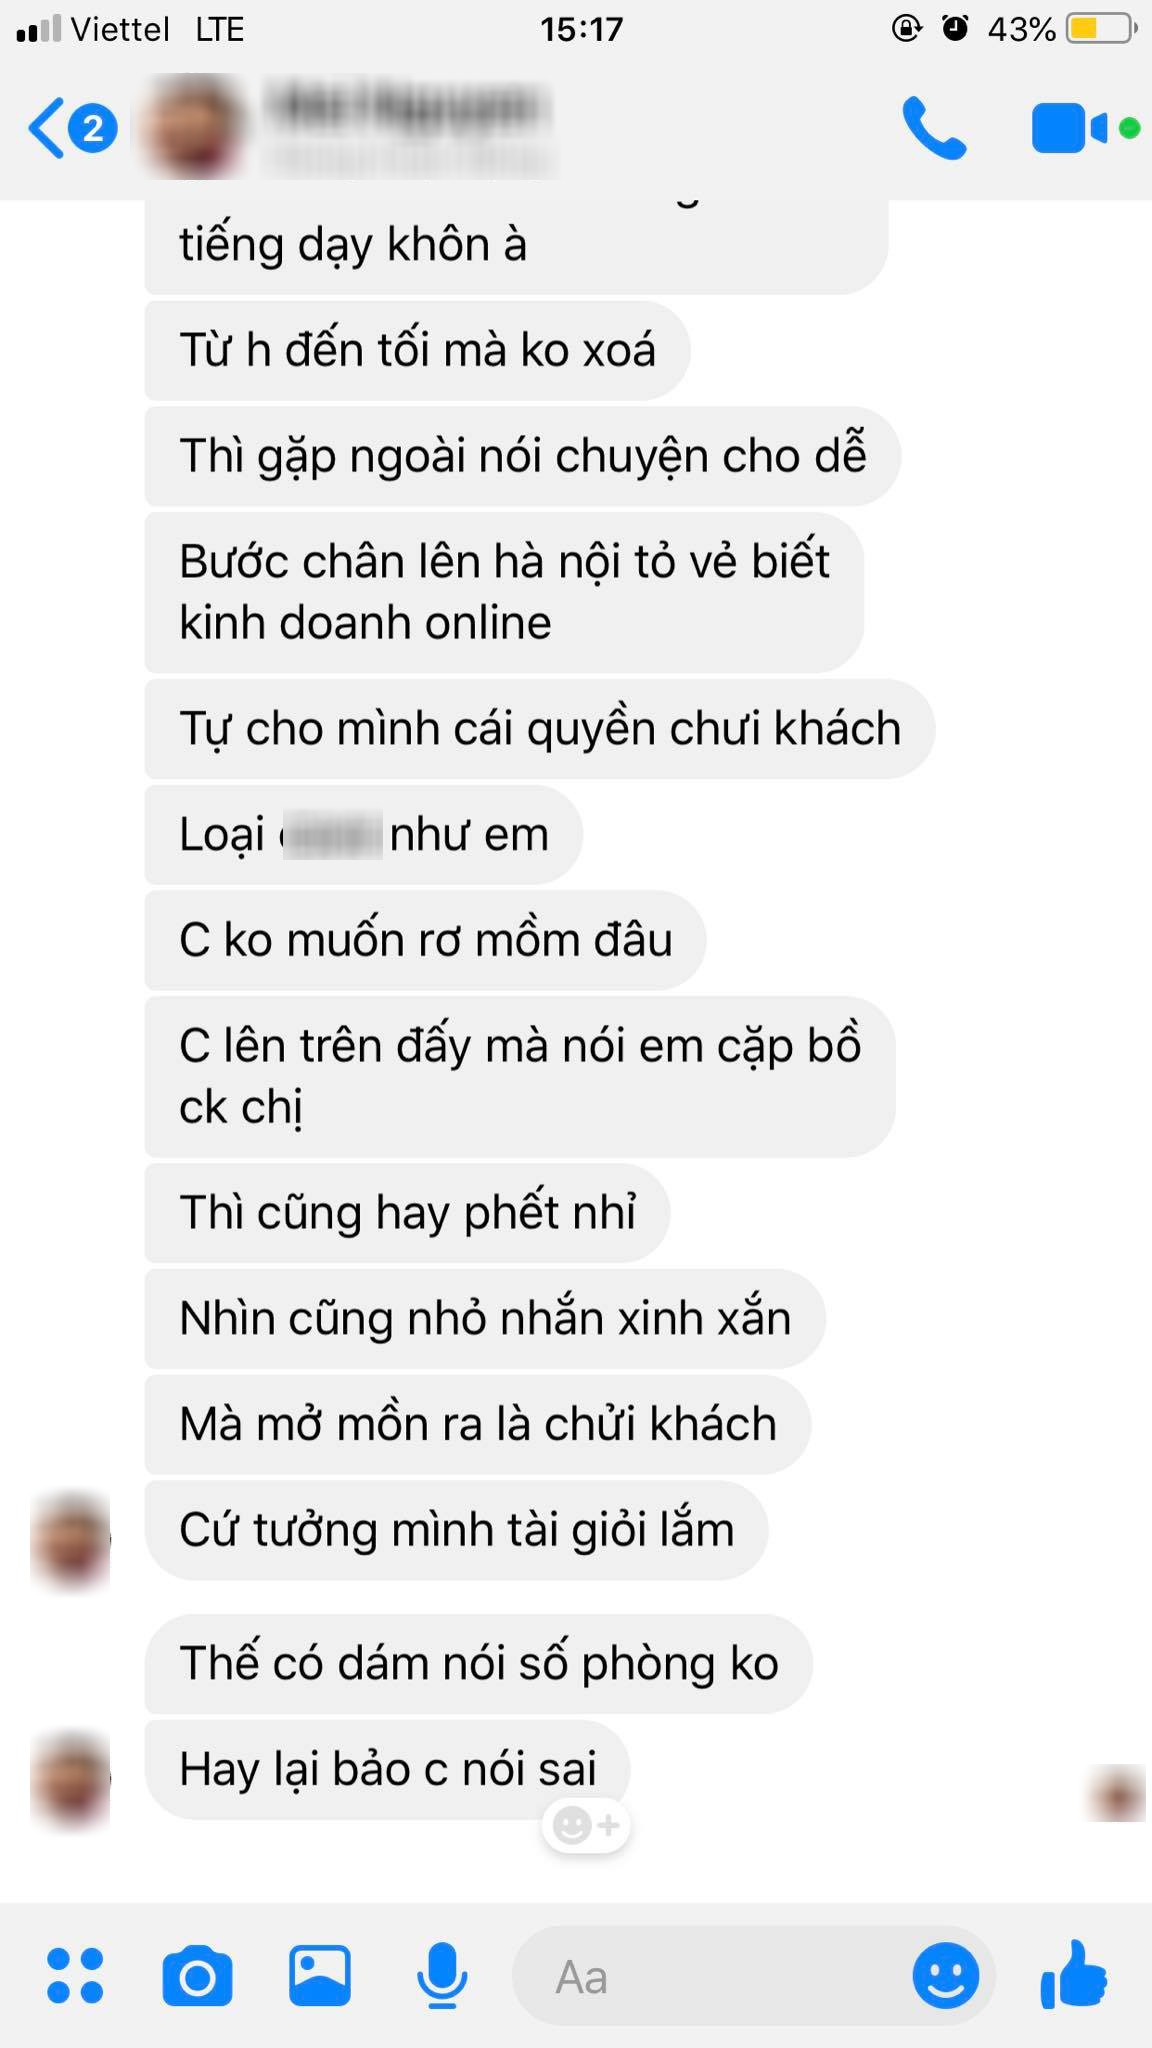This screenshot has width=1152, height=2048.
Task: Tap the battery indicator in status bar
Action: coord(1101,29)
